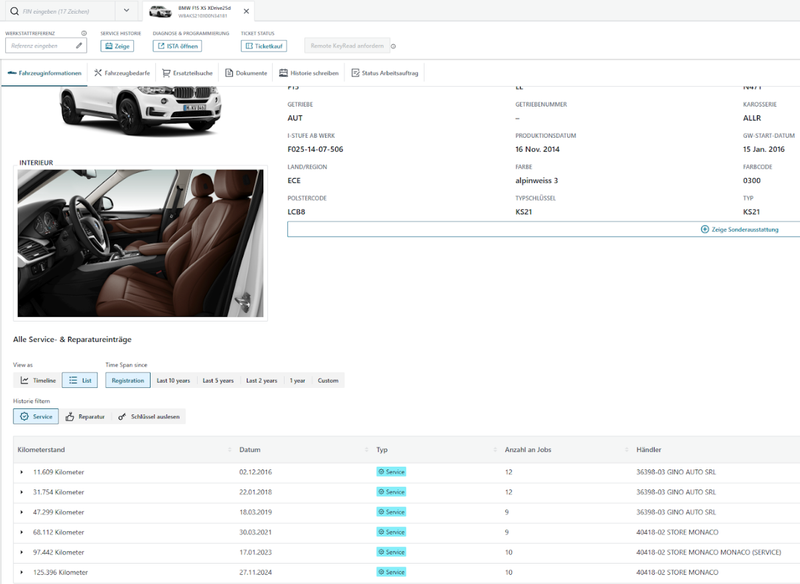The width and height of the screenshot is (800, 584).
Task: Click the search magnifier icon in FIN field
Action: click(13, 11)
